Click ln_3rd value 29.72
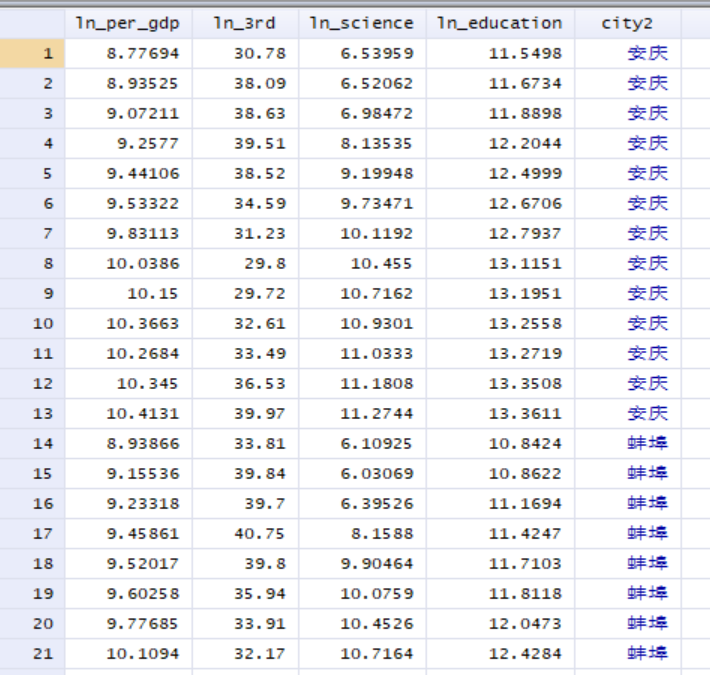 tap(260, 293)
